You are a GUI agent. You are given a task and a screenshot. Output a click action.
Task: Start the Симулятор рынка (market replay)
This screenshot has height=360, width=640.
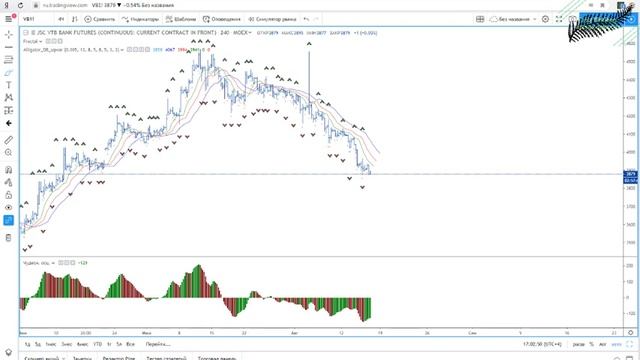[x=272, y=19]
